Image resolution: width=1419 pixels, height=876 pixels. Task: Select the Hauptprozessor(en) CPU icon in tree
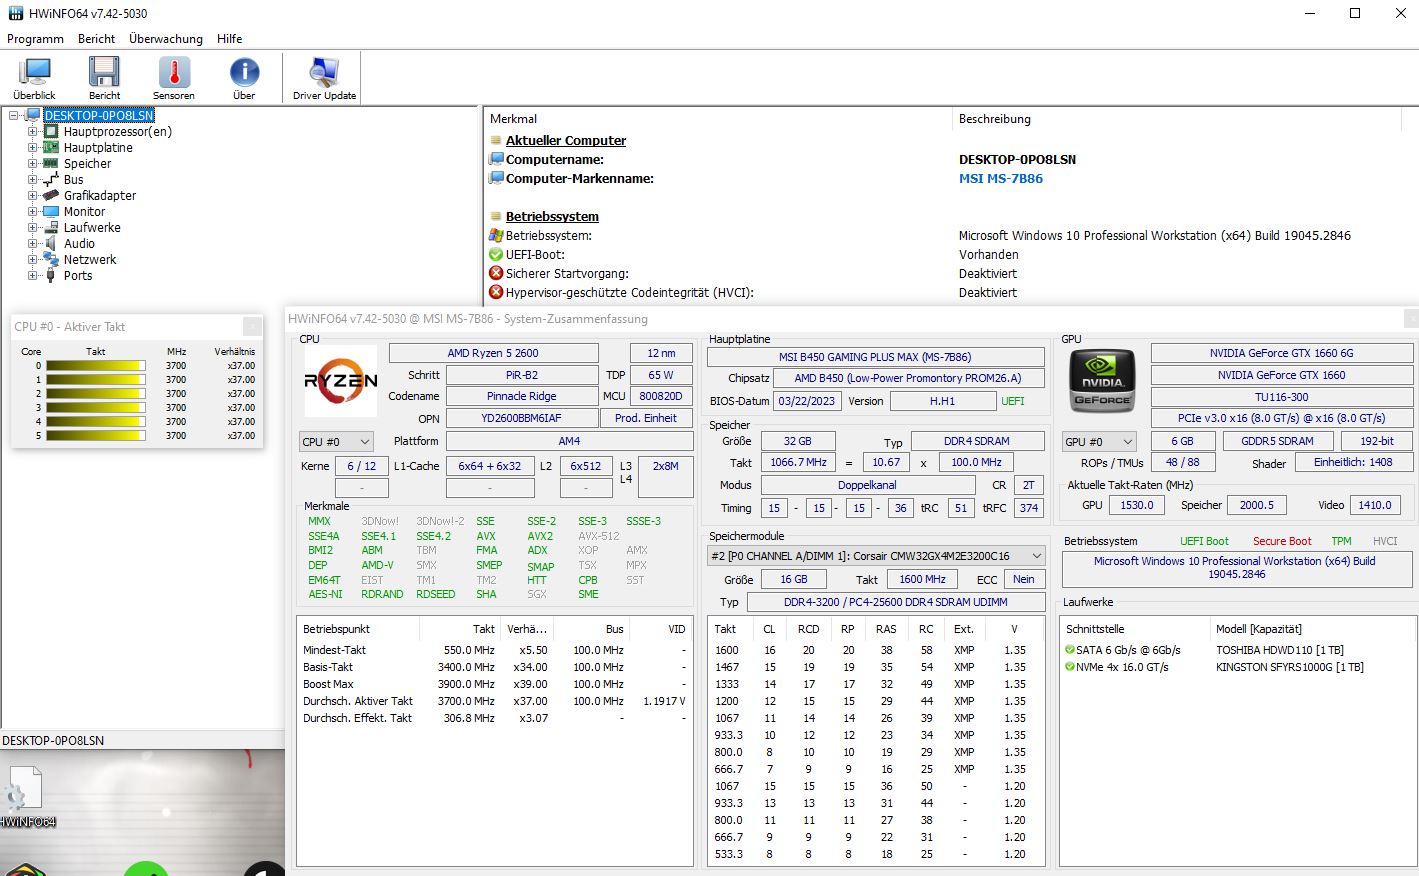coord(51,131)
